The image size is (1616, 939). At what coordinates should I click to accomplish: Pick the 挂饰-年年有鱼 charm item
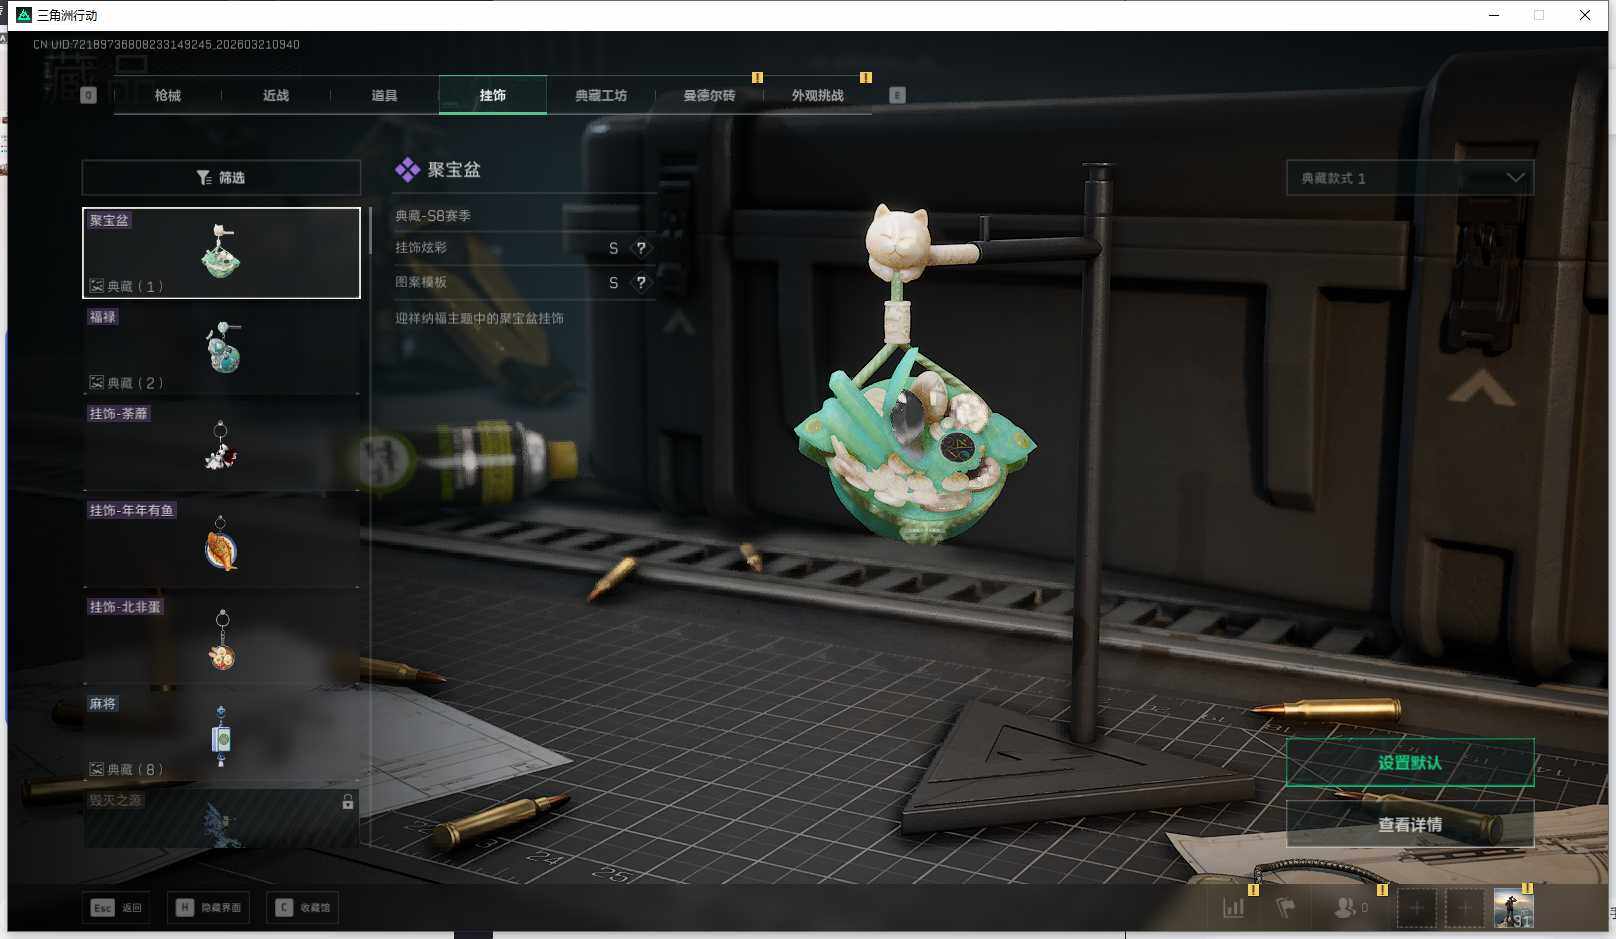tap(221, 542)
